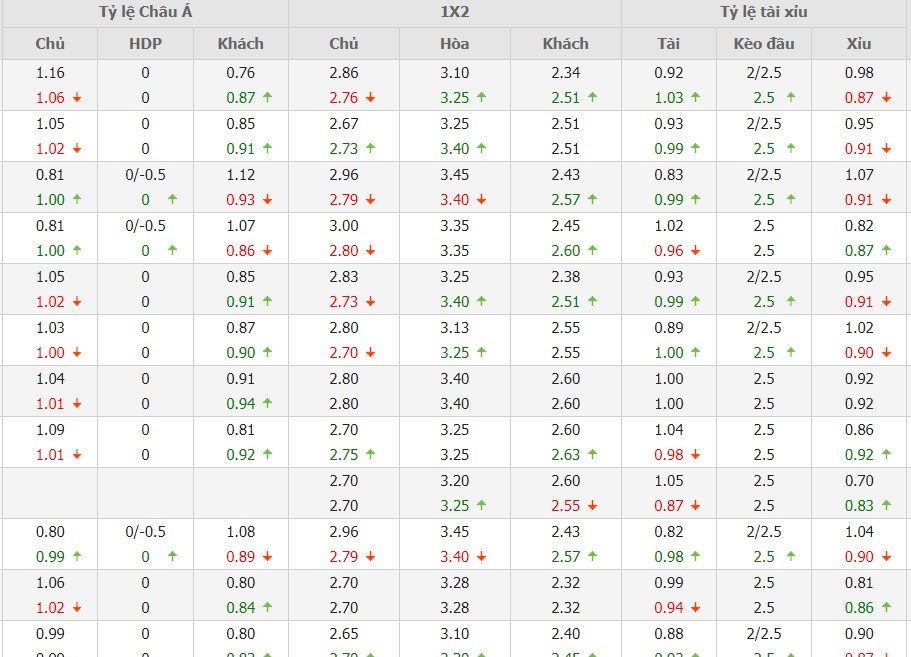Image resolution: width=911 pixels, height=657 pixels.
Task: Click the Hòa column header
Action: point(454,44)
